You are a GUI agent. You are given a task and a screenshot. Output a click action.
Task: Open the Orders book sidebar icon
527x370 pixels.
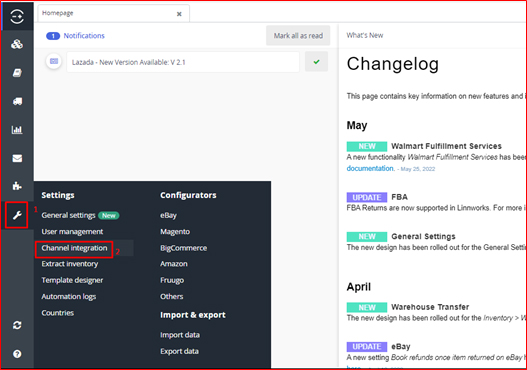tap(17, 73)
